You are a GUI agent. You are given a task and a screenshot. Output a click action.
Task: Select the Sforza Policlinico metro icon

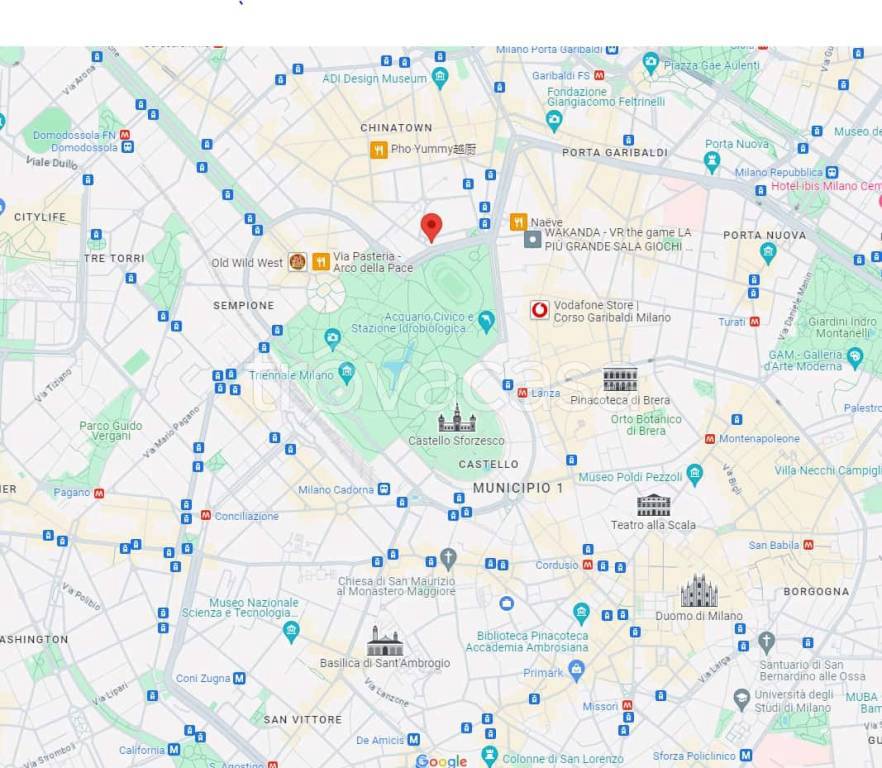(x=746, y=755)
